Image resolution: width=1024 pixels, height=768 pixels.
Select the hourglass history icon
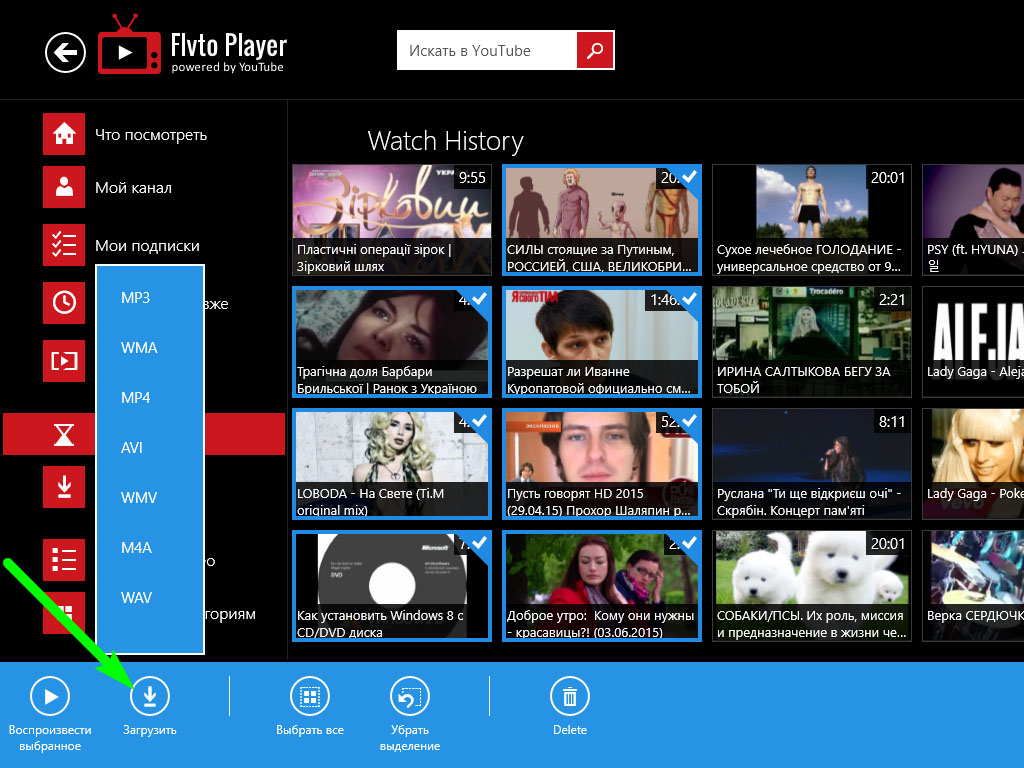tap(64, 434)
